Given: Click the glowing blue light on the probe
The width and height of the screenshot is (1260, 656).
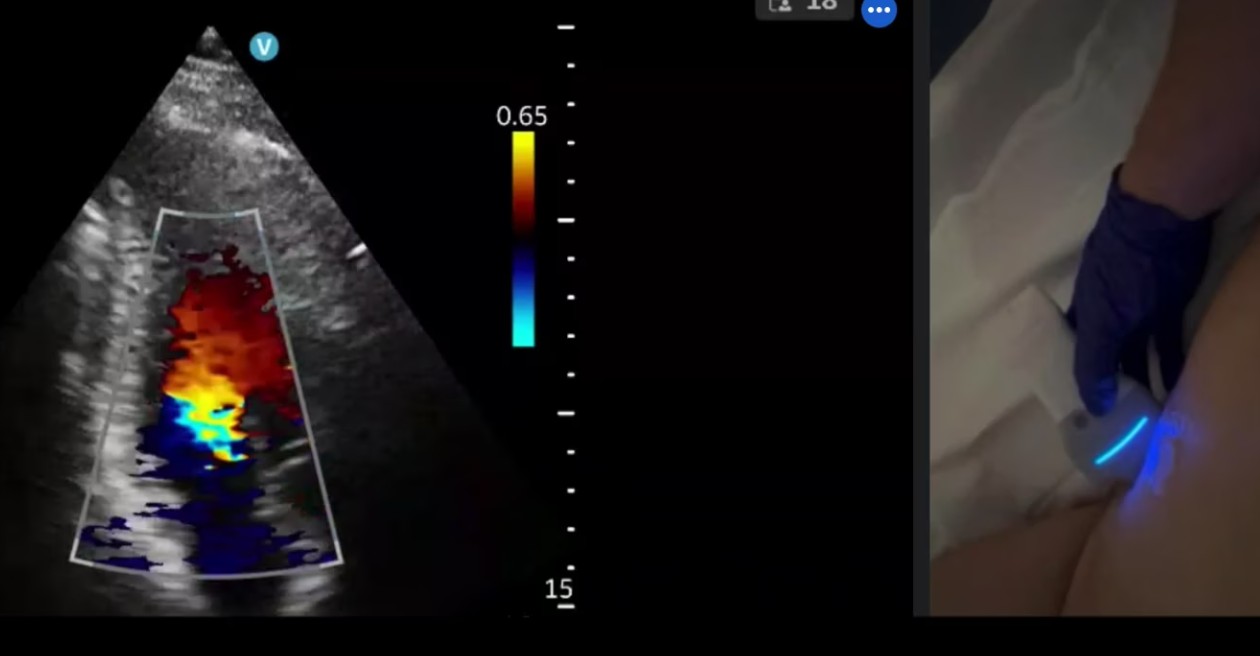Looking at the screenshot, I should click(1120, 443).
